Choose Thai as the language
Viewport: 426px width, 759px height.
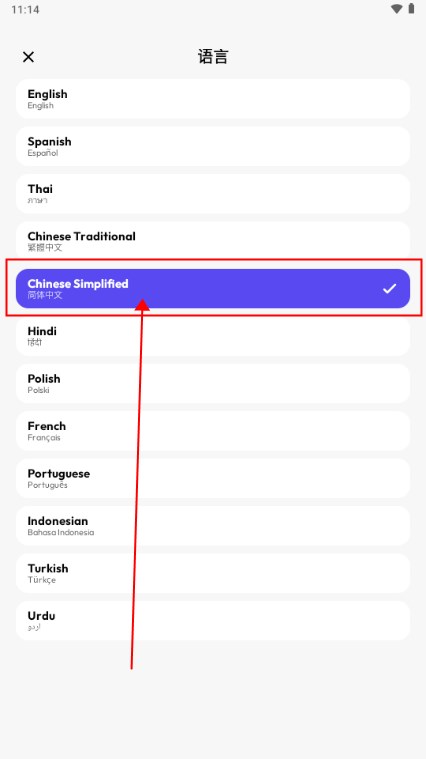(x=213, y=194)
